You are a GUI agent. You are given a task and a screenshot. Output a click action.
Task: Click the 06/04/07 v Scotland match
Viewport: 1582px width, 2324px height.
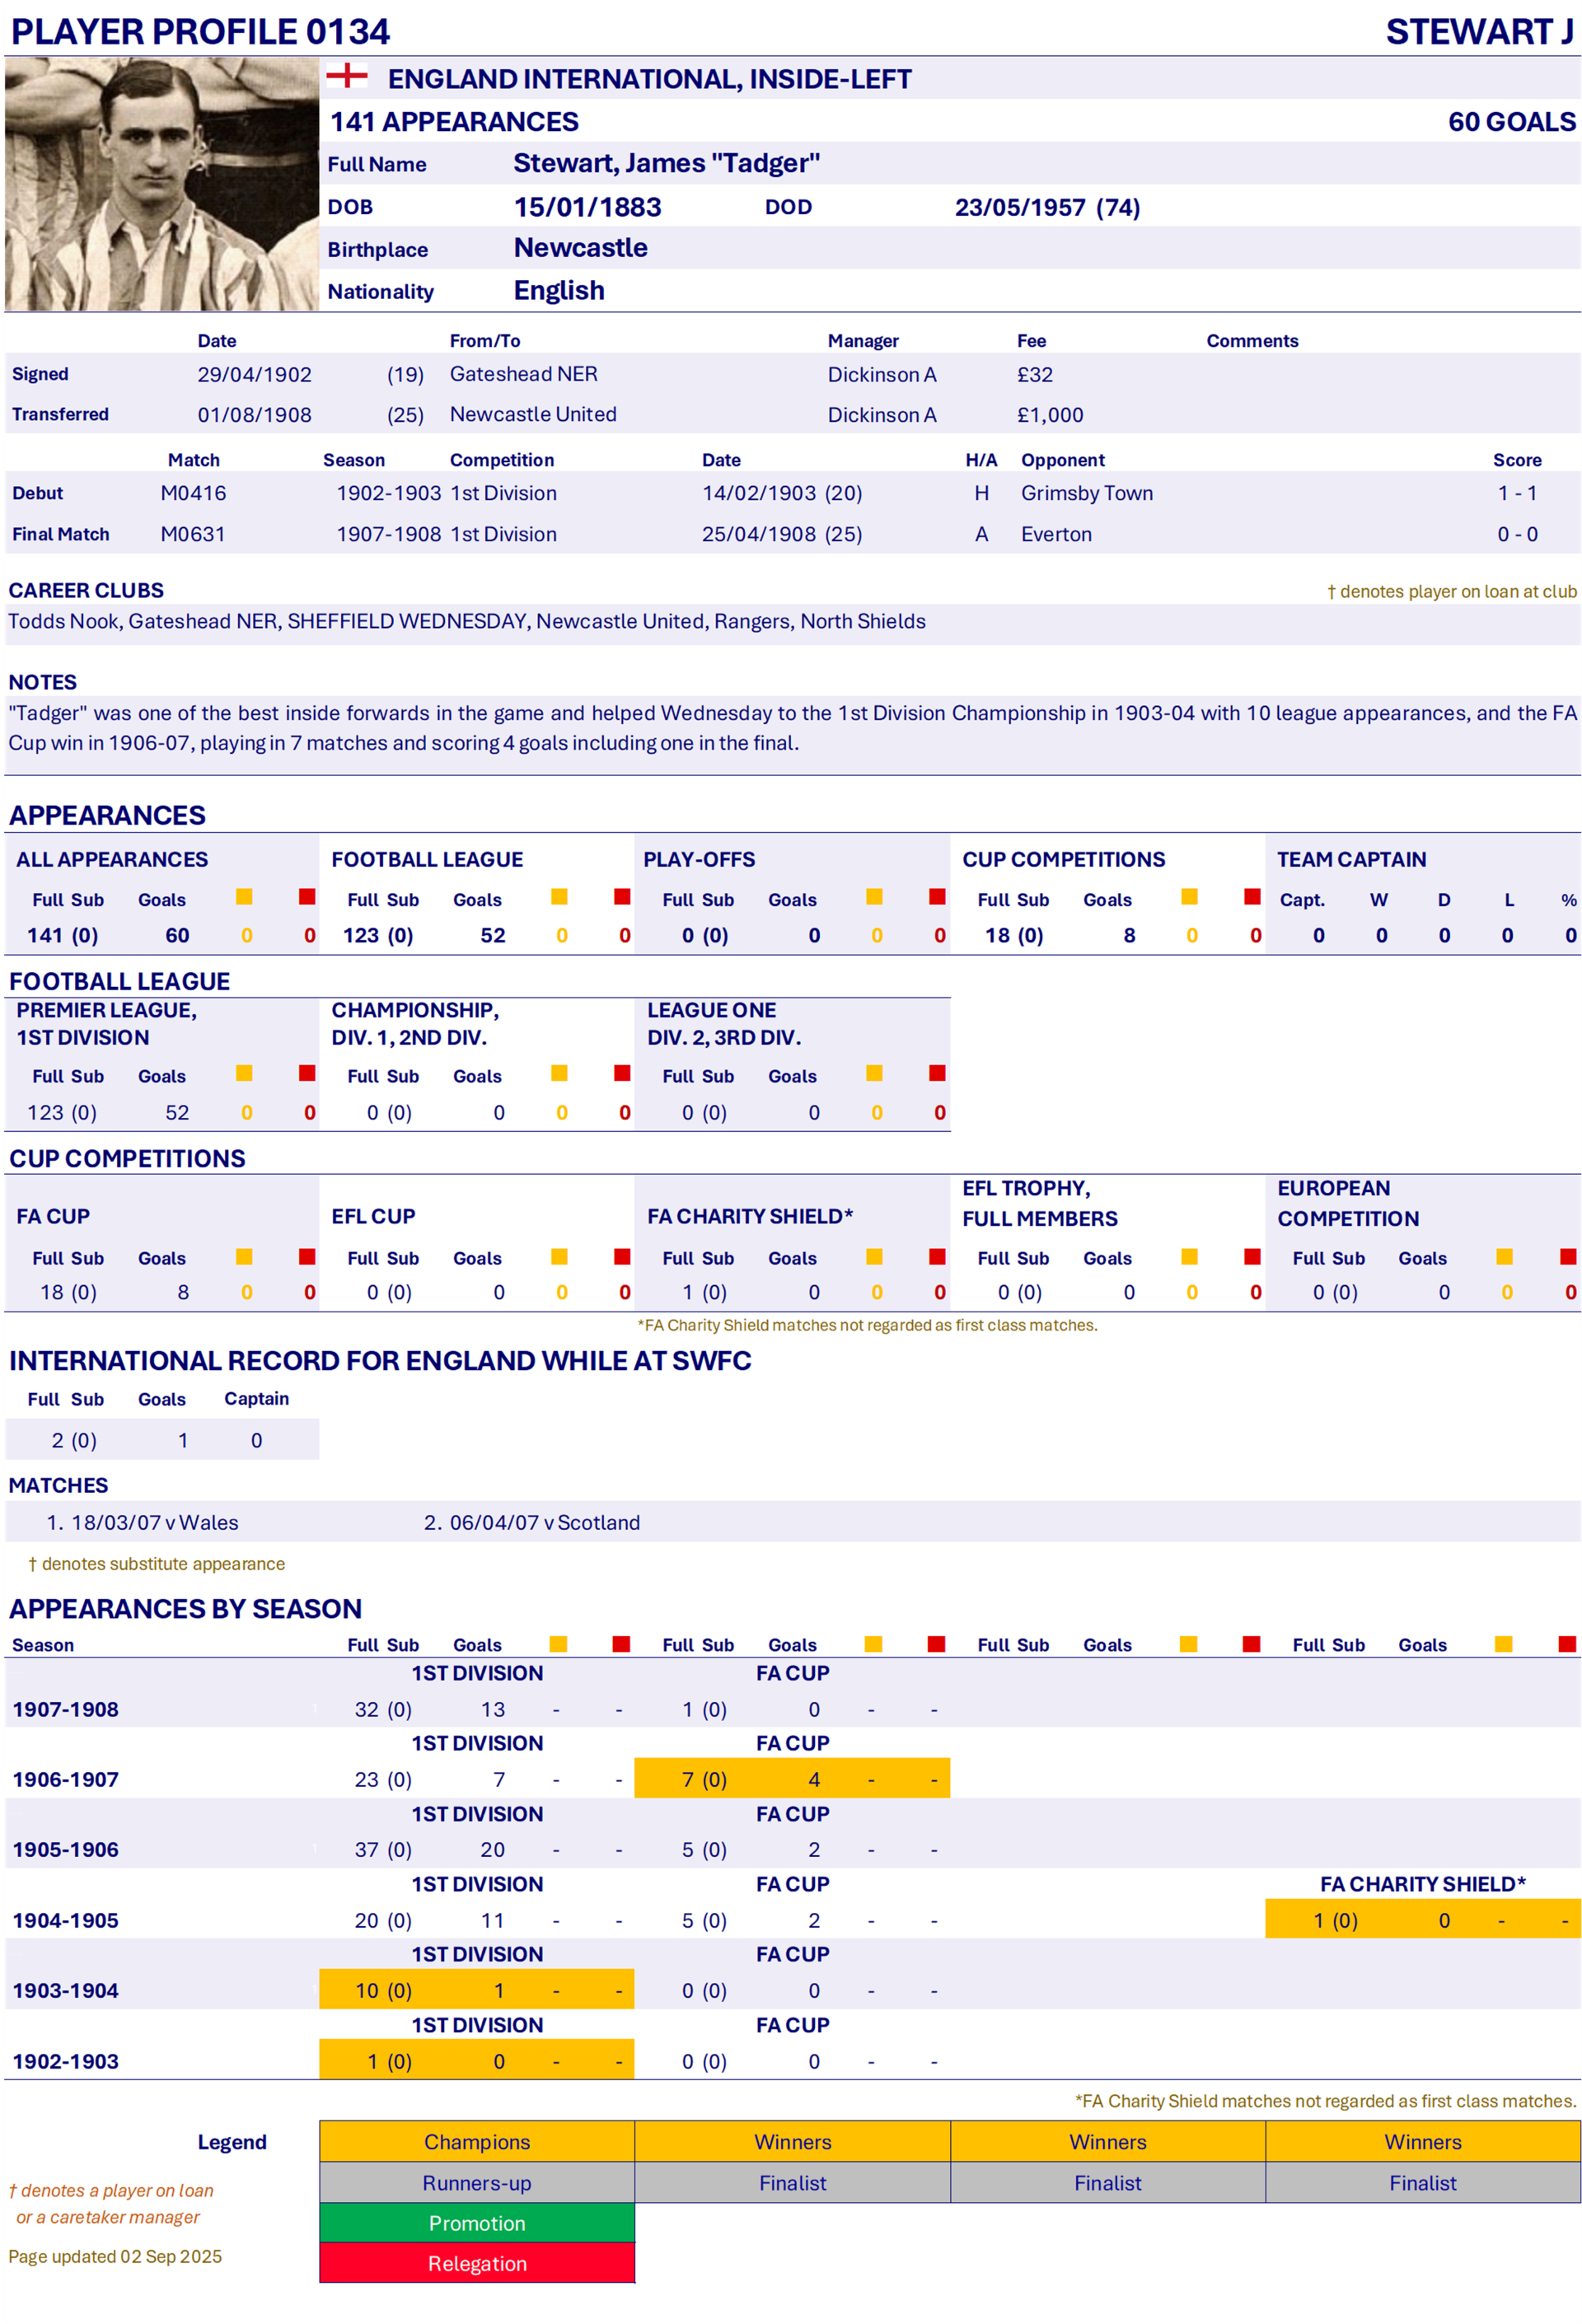point(544,1522)
